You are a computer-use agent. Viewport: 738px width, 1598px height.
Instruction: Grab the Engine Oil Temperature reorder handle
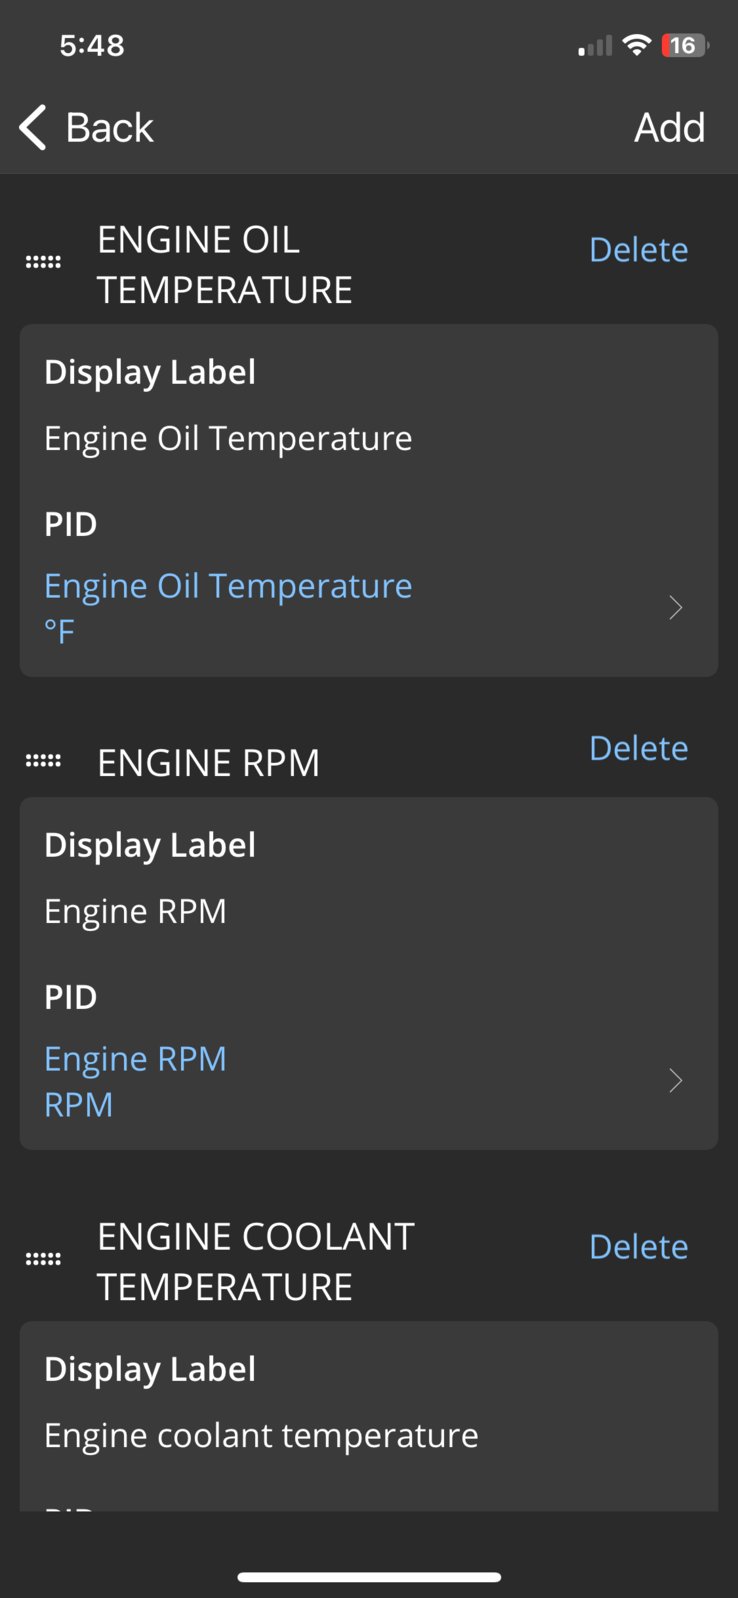click(x=43, y=262)
